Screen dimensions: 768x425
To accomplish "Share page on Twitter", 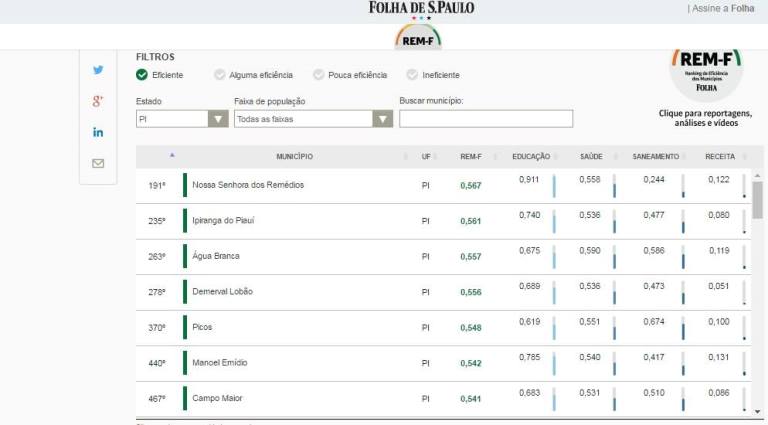I will pyautogui.click(x=98, y=70).
